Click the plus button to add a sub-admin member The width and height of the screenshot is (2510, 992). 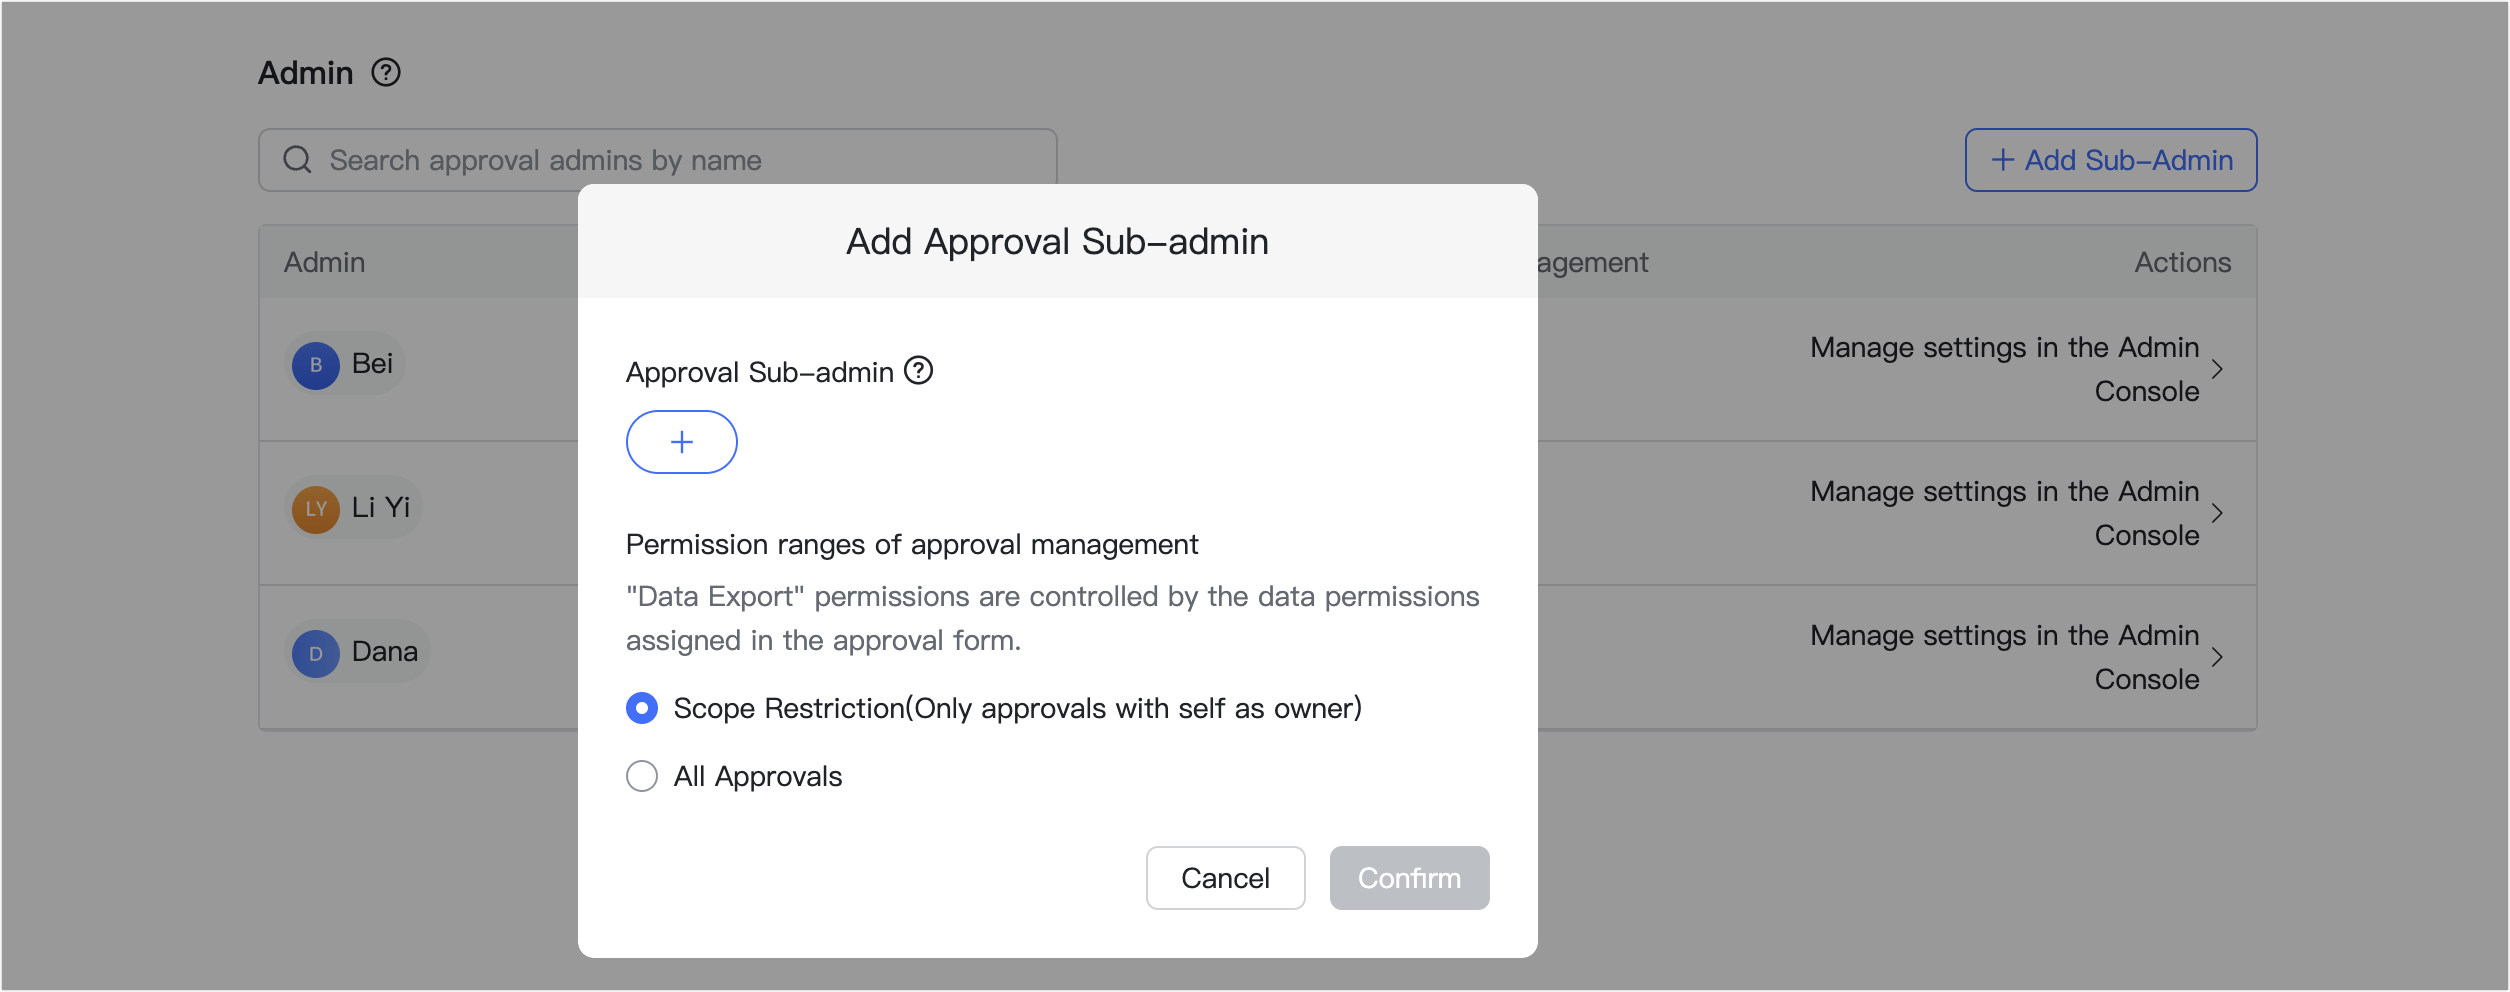pos(681,441)
